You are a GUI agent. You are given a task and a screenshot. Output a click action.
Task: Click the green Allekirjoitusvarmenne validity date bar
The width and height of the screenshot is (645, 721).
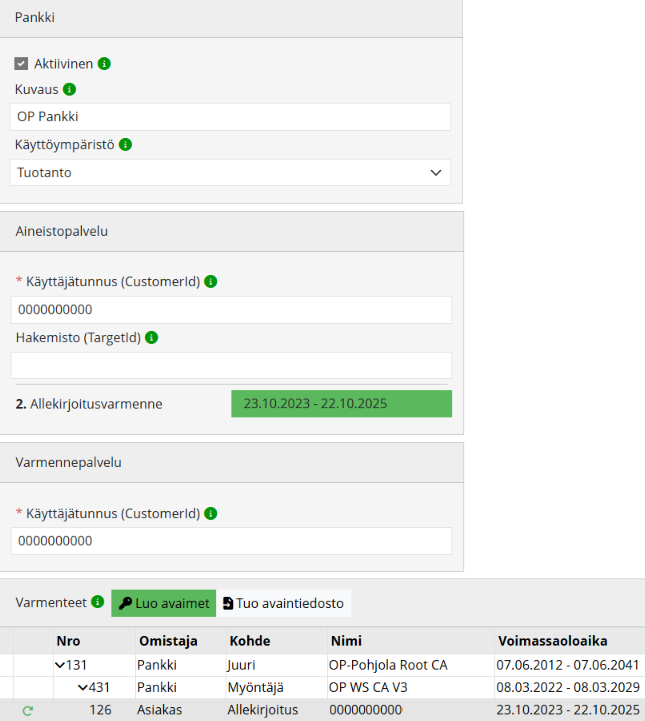[x=341, y=404]
